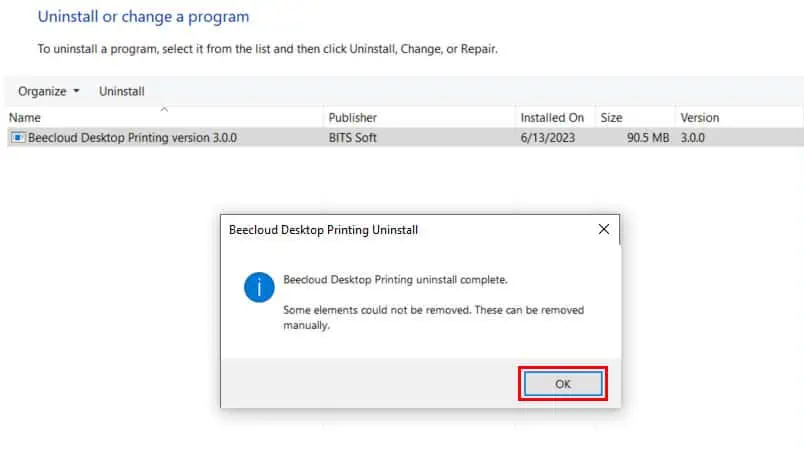This screenshot has height=451, width=804.
Task: Close the Beecloud Desktop Printing Uninstall dialog
Action: (x=604, y=229)
